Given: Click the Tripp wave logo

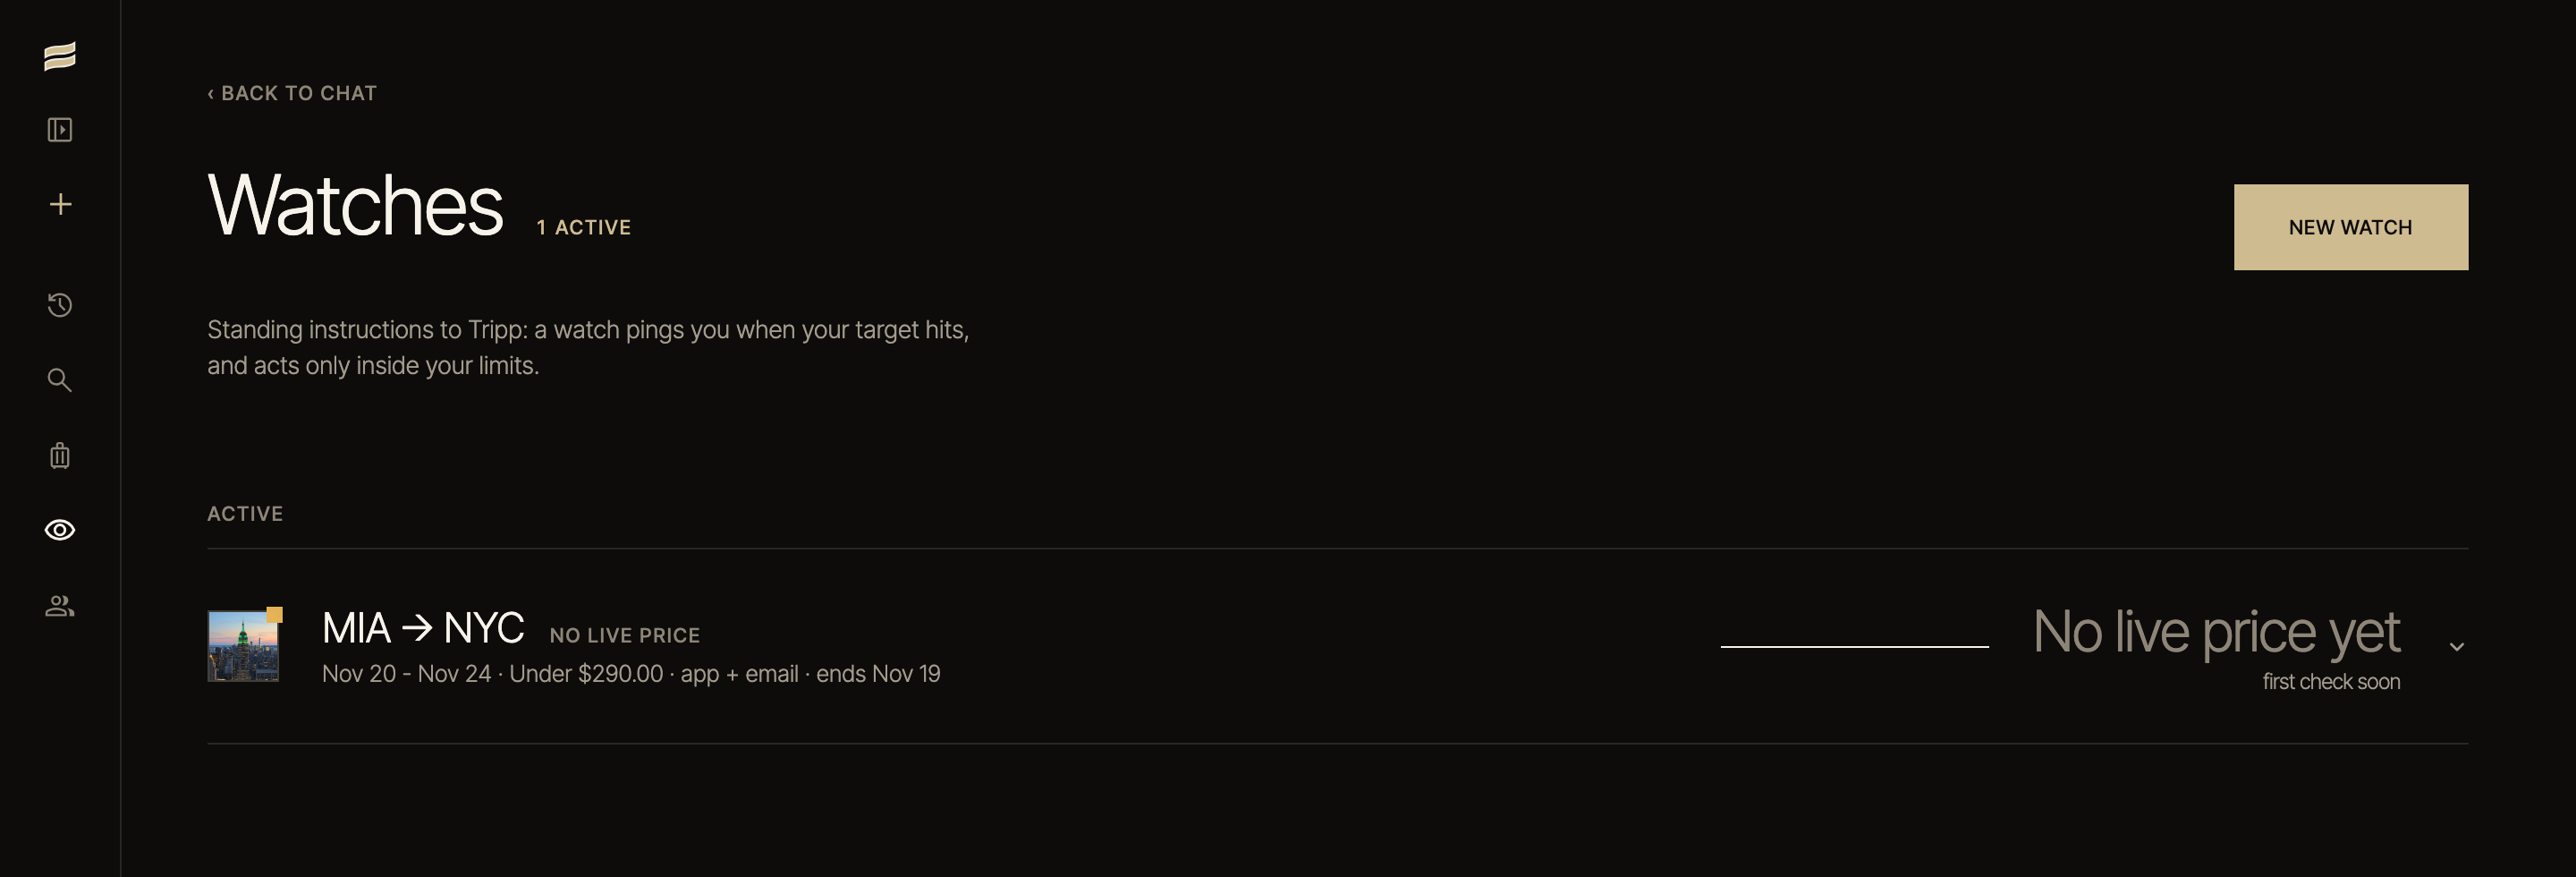Looking at the screenshot, I should point(60,56).
